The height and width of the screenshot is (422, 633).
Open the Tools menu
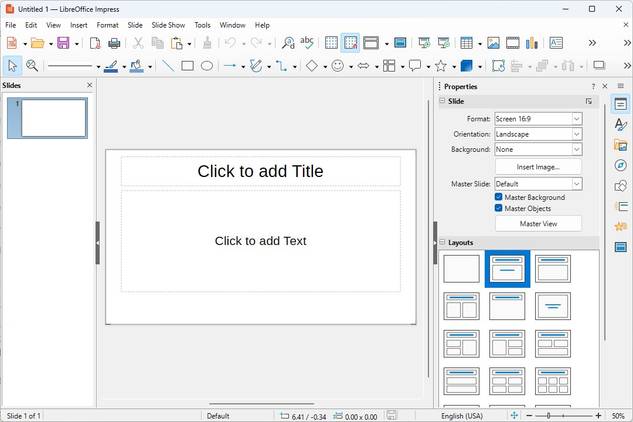[x=202, y=25]
